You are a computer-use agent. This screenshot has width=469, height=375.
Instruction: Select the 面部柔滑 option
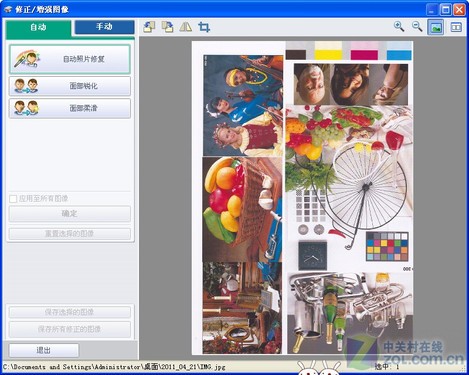70,108
